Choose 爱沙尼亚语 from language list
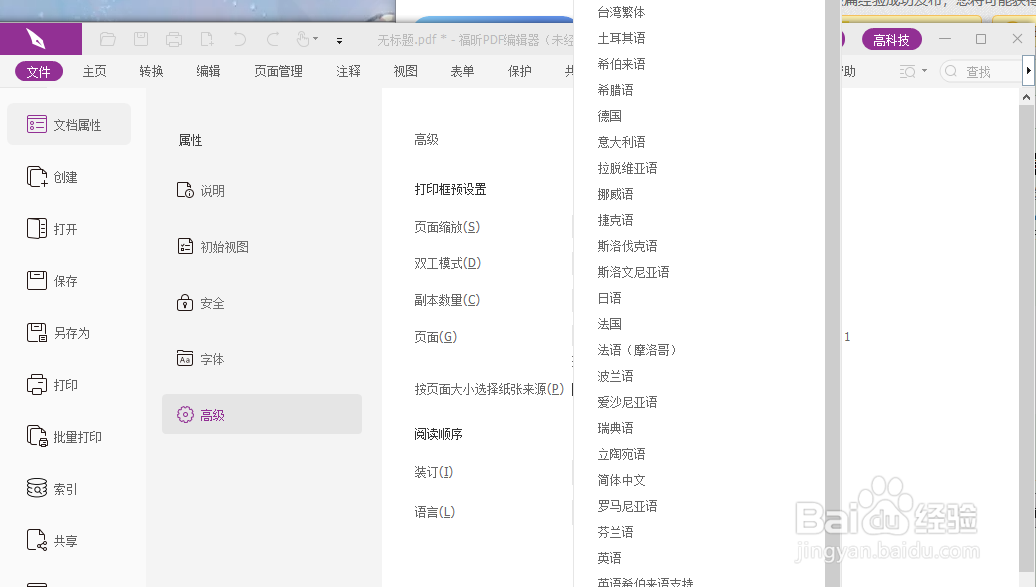Image resolution: width=1036 pixels, height=587 pixels. [x=627, y=402]
